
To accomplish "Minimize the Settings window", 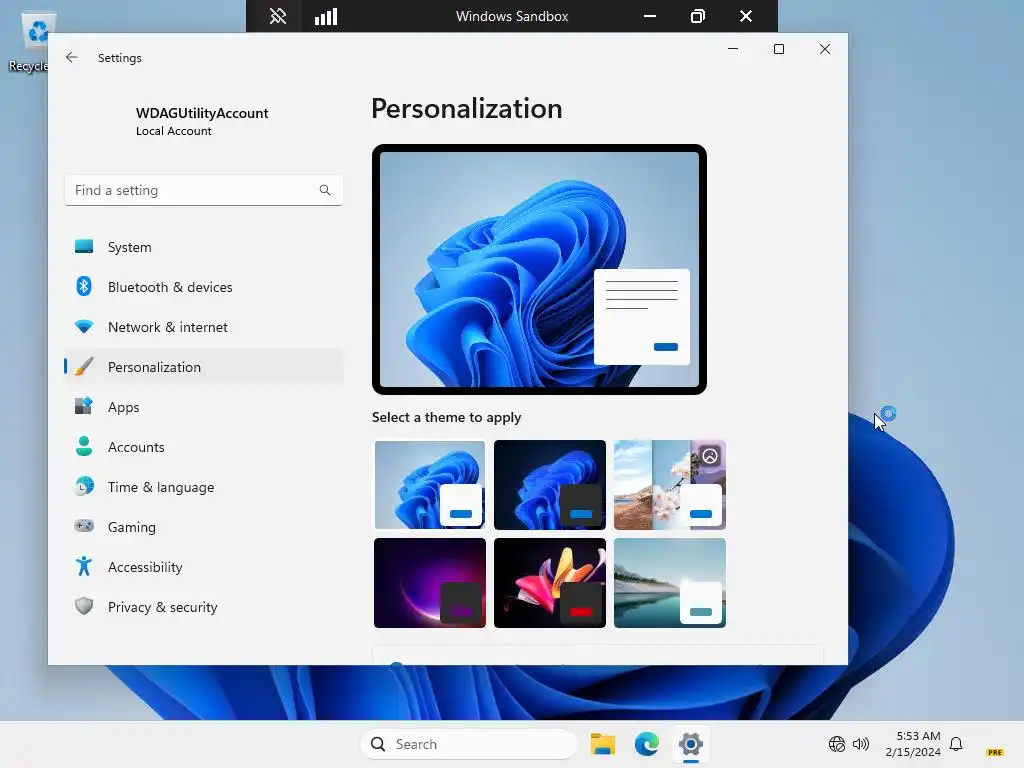I will [733, 49].
